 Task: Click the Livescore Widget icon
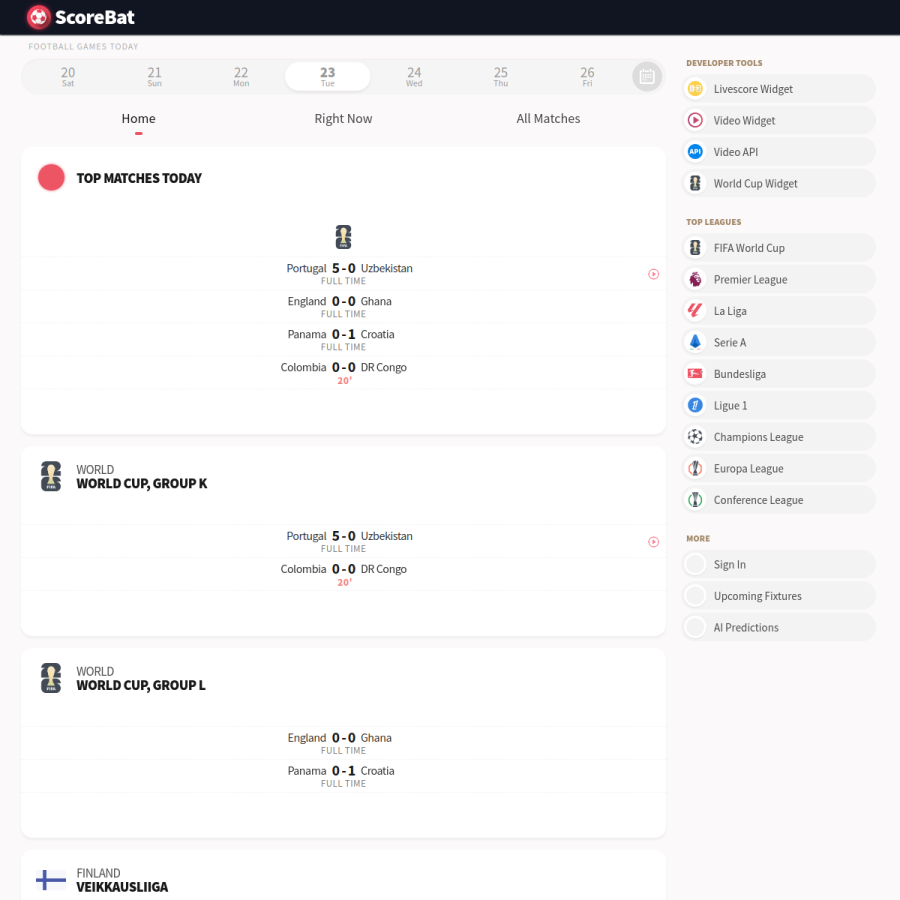click(695, 89)
